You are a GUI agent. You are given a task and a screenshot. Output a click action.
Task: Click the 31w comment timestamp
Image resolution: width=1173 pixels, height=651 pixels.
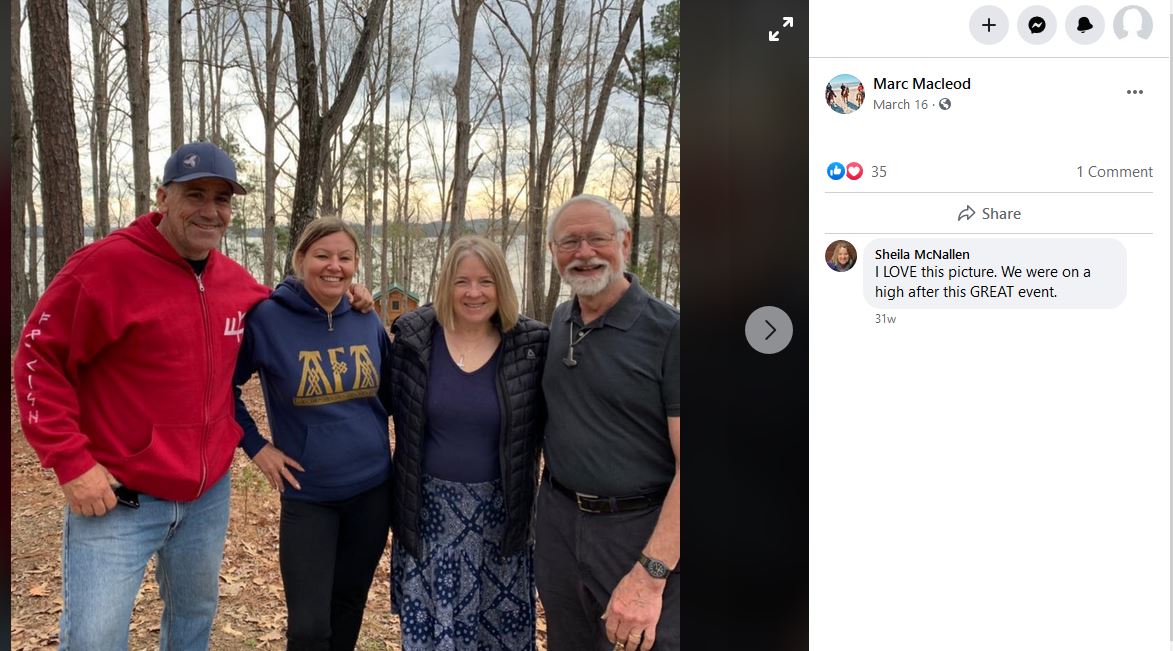(x=886, y=318)
